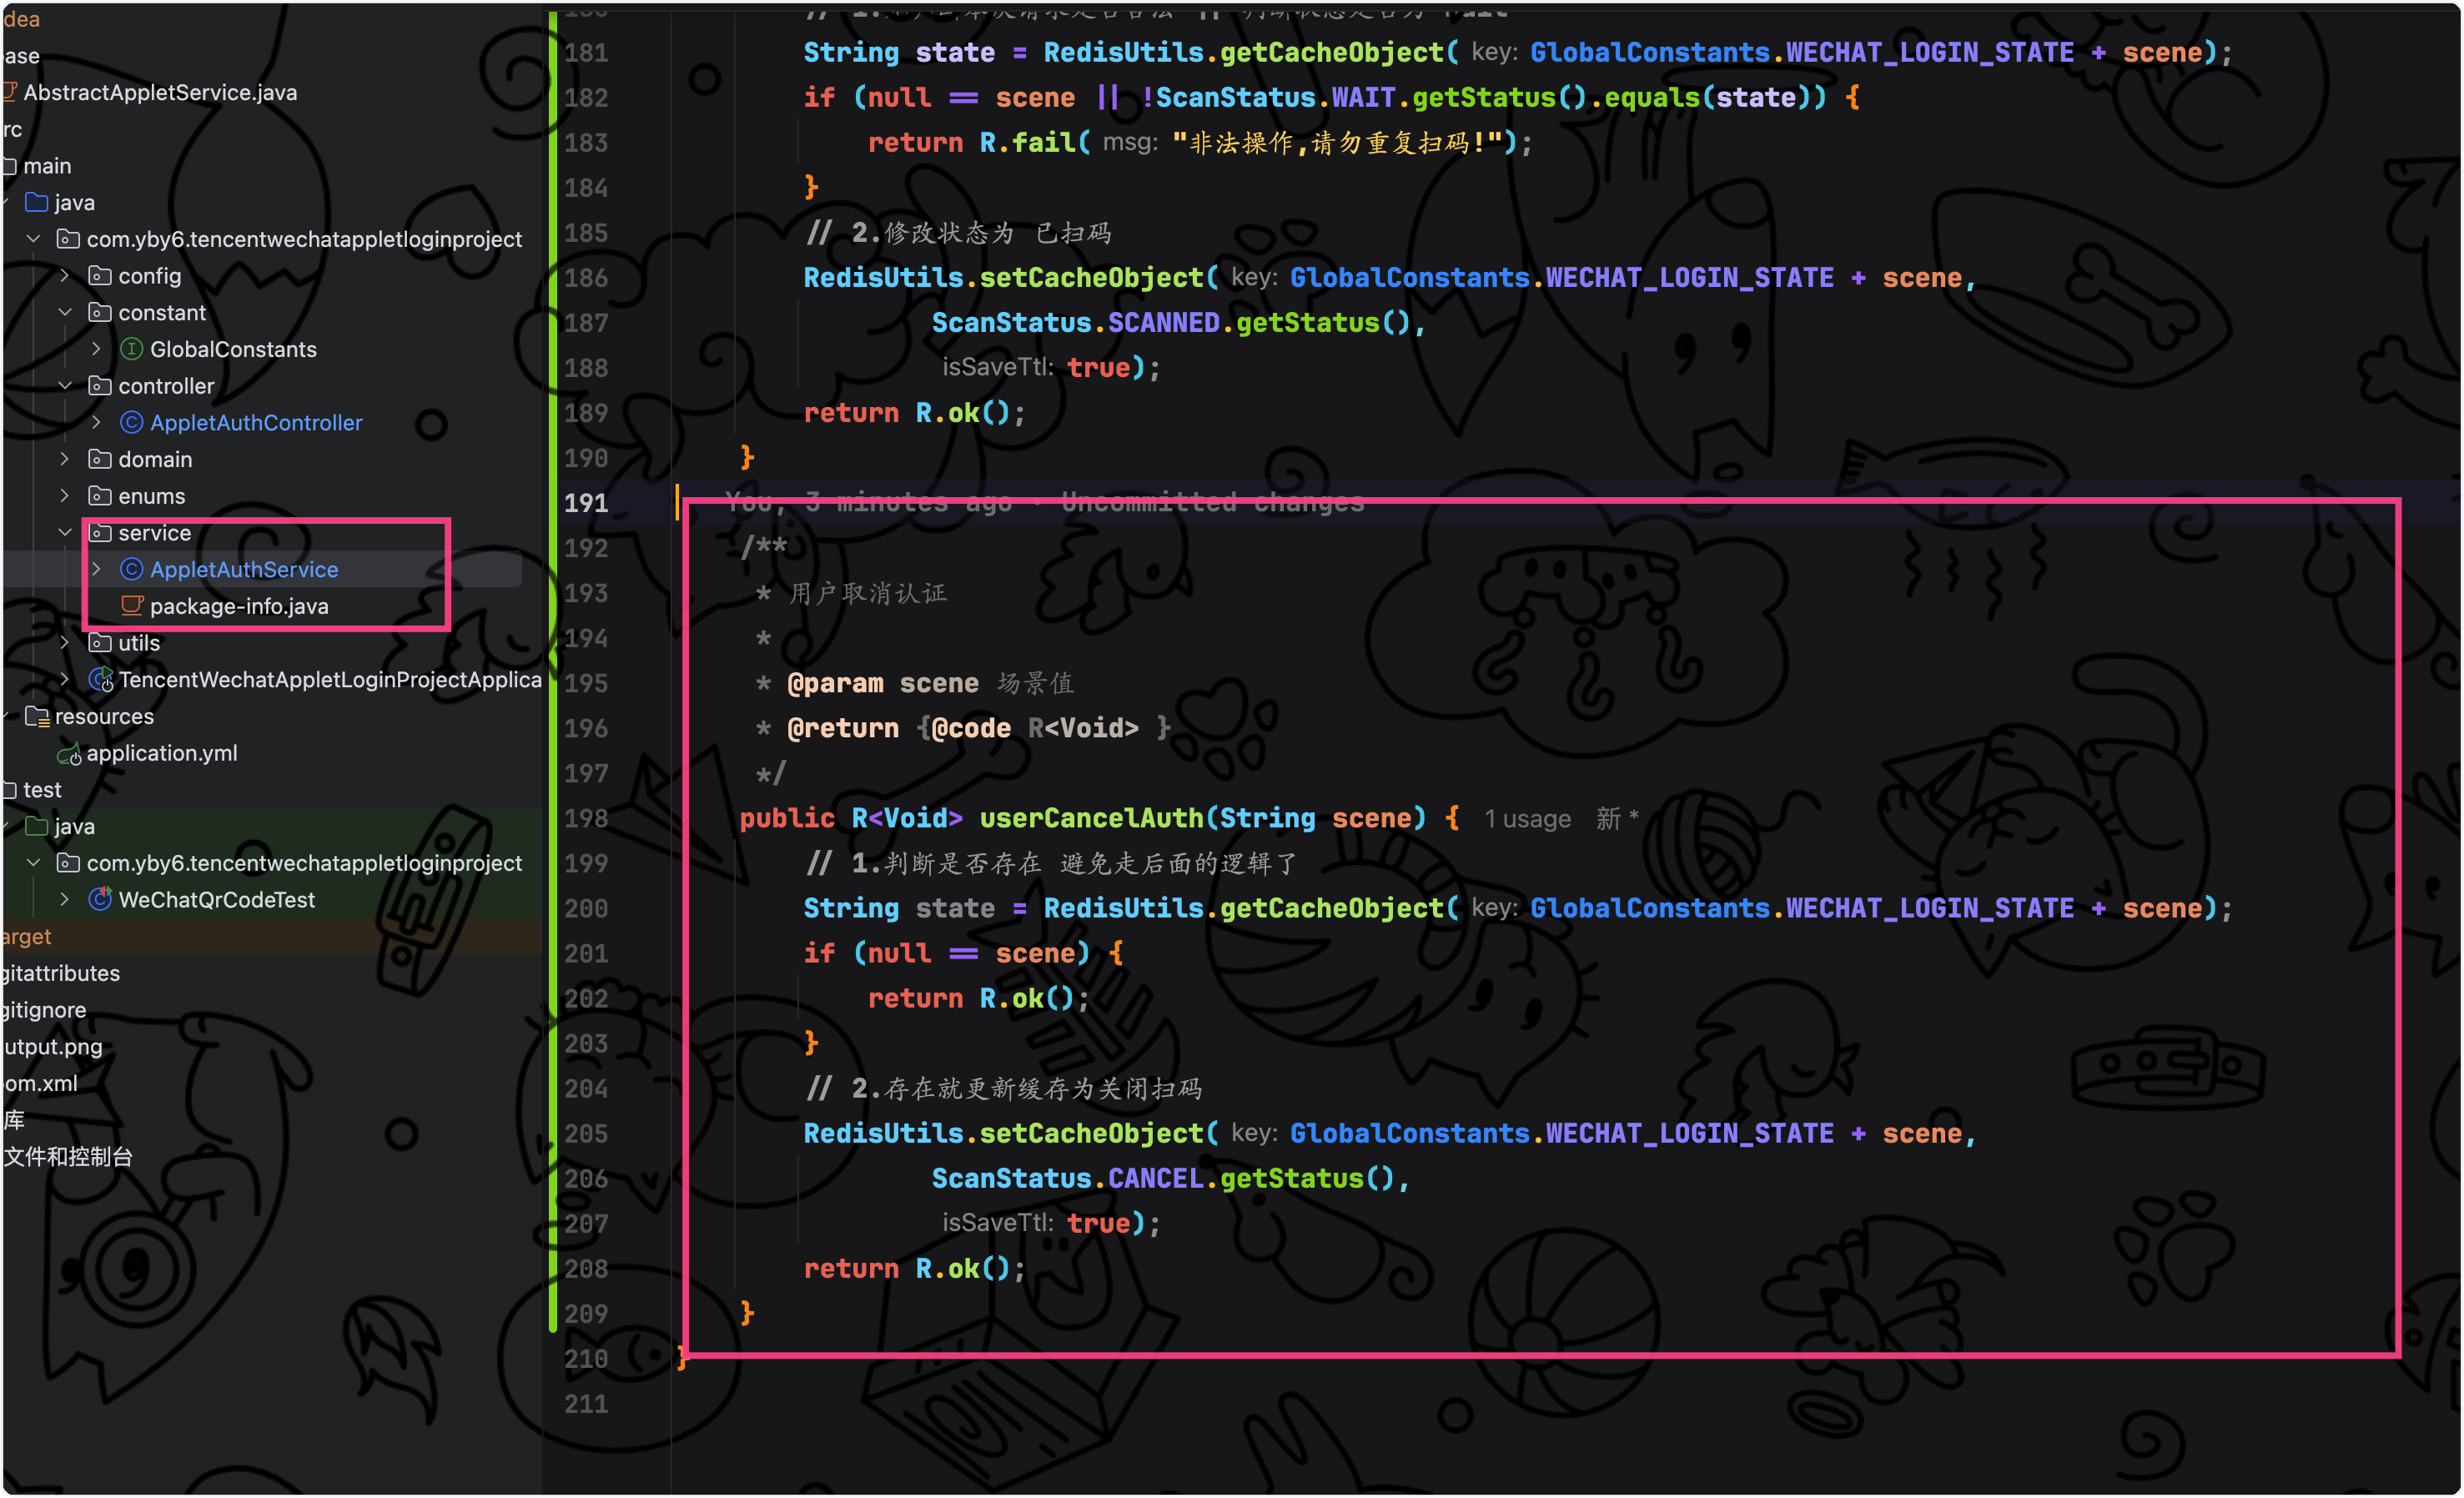
Task: Select AbstractAppletService.java in project tree
Action: 160,92
